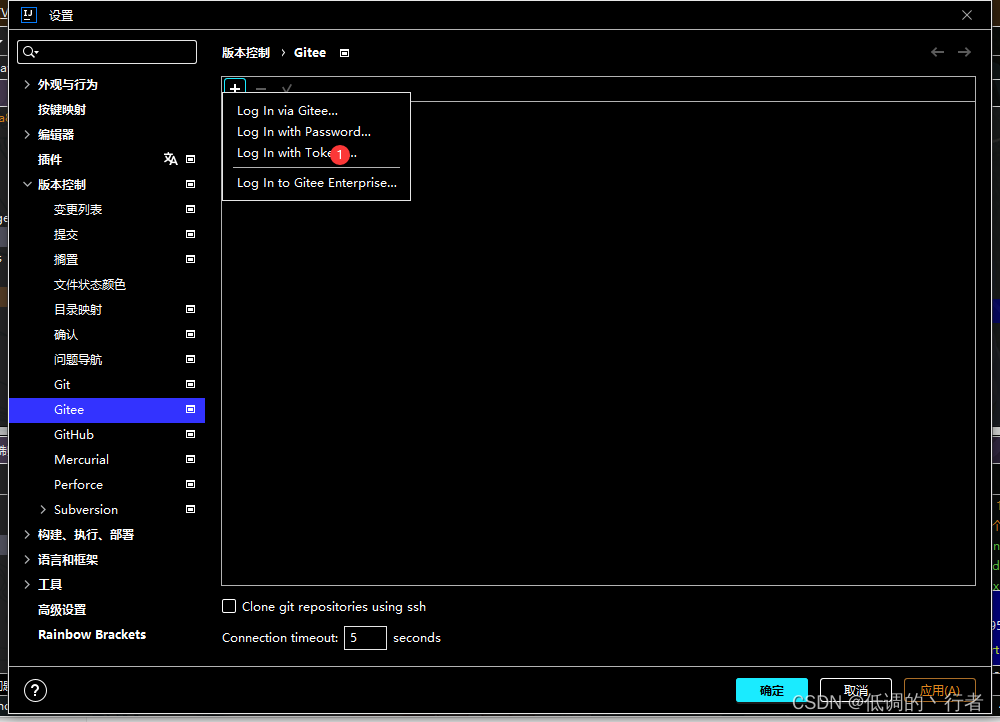Screen dimensions: 1000x722
Task: Select 变更列表 under version control
Action: pyautogui.click(x=78, y=209)
